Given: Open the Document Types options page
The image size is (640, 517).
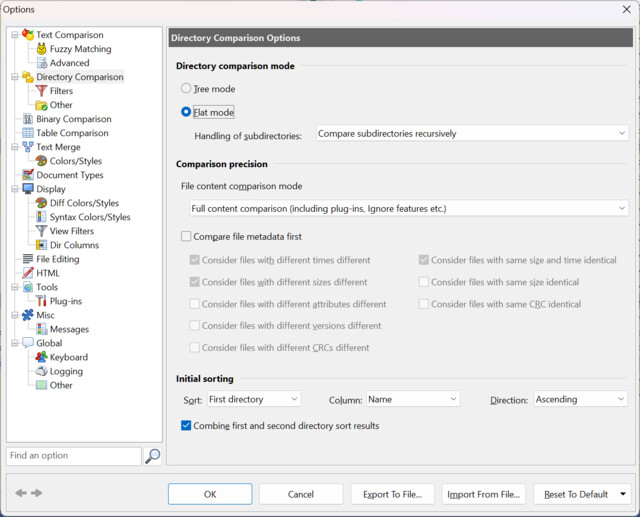Looking at the screenshot, I should coord(70,175).
